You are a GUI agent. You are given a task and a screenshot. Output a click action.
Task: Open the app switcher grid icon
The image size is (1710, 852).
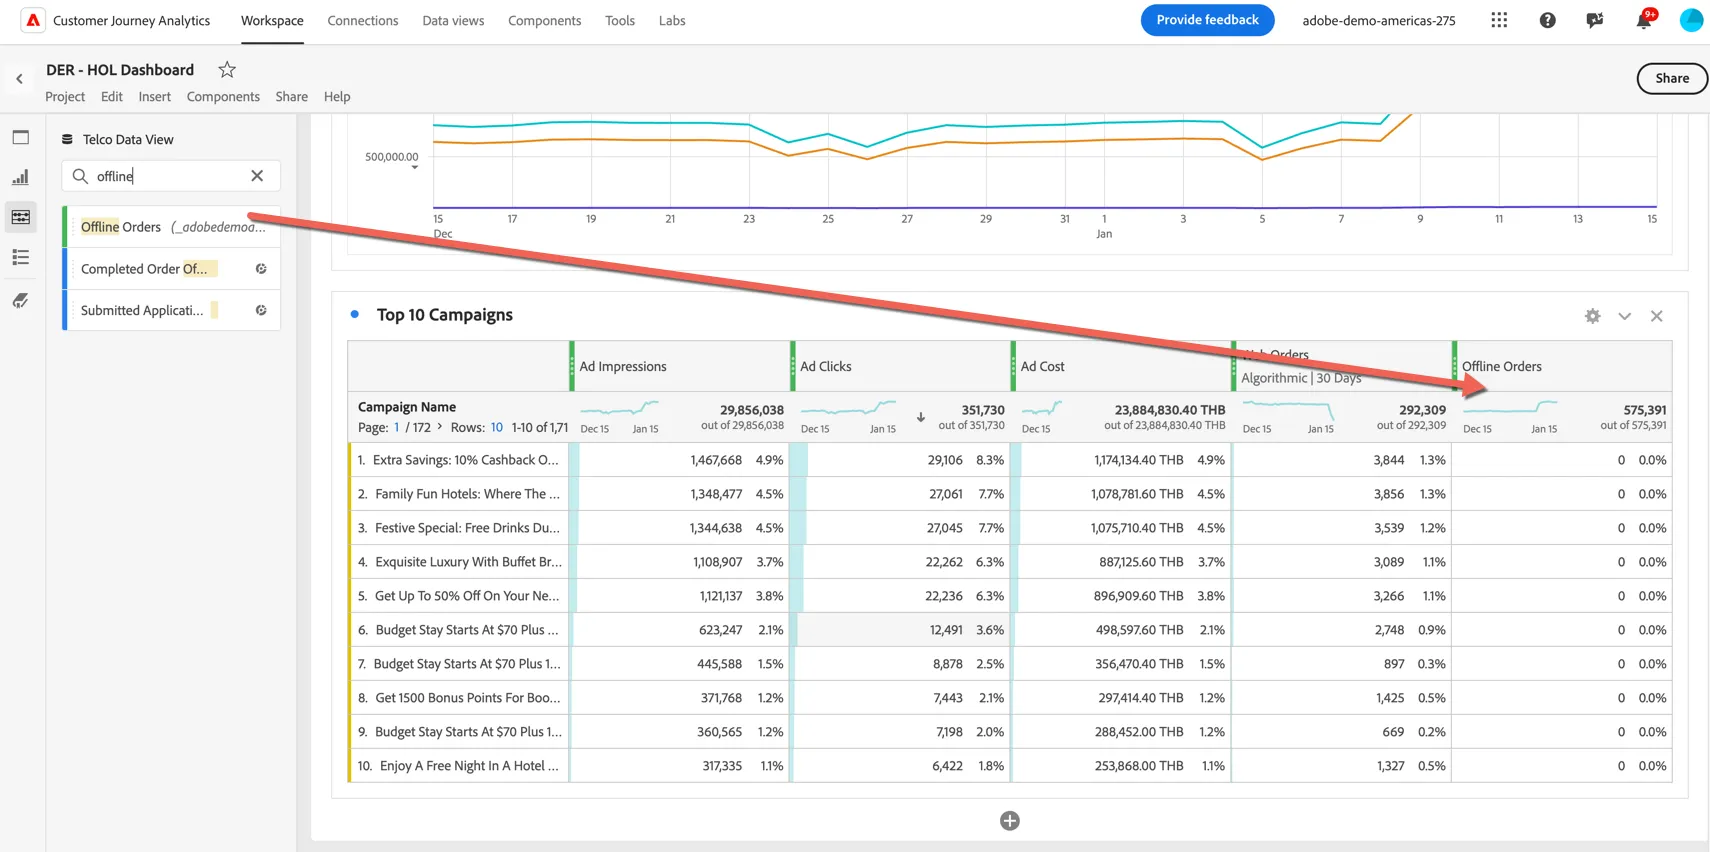1499,20
